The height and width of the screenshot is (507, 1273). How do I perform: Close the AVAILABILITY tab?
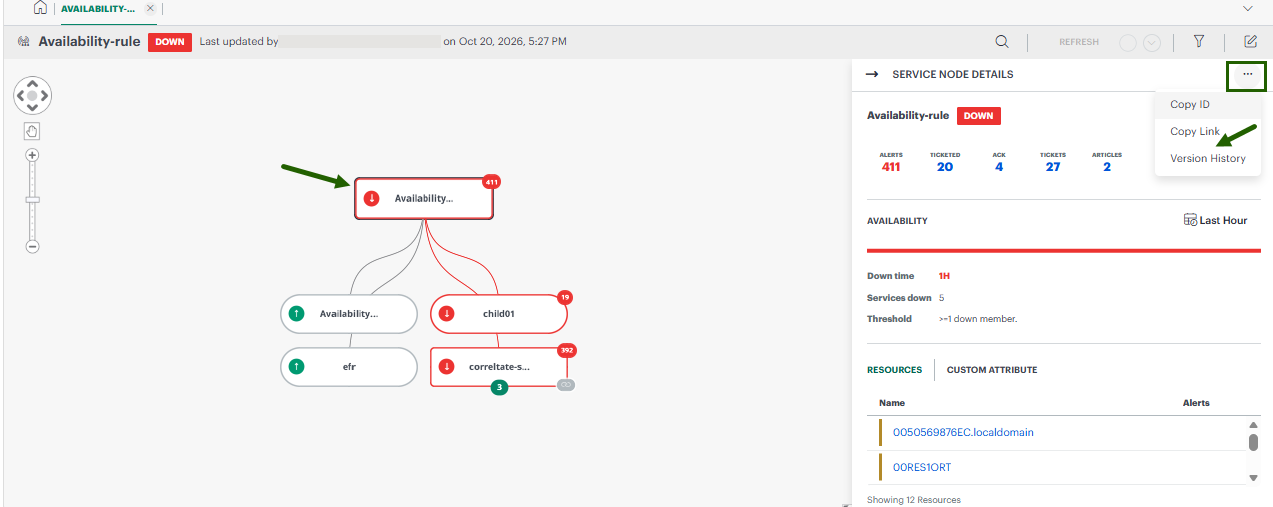click(150, 8)
